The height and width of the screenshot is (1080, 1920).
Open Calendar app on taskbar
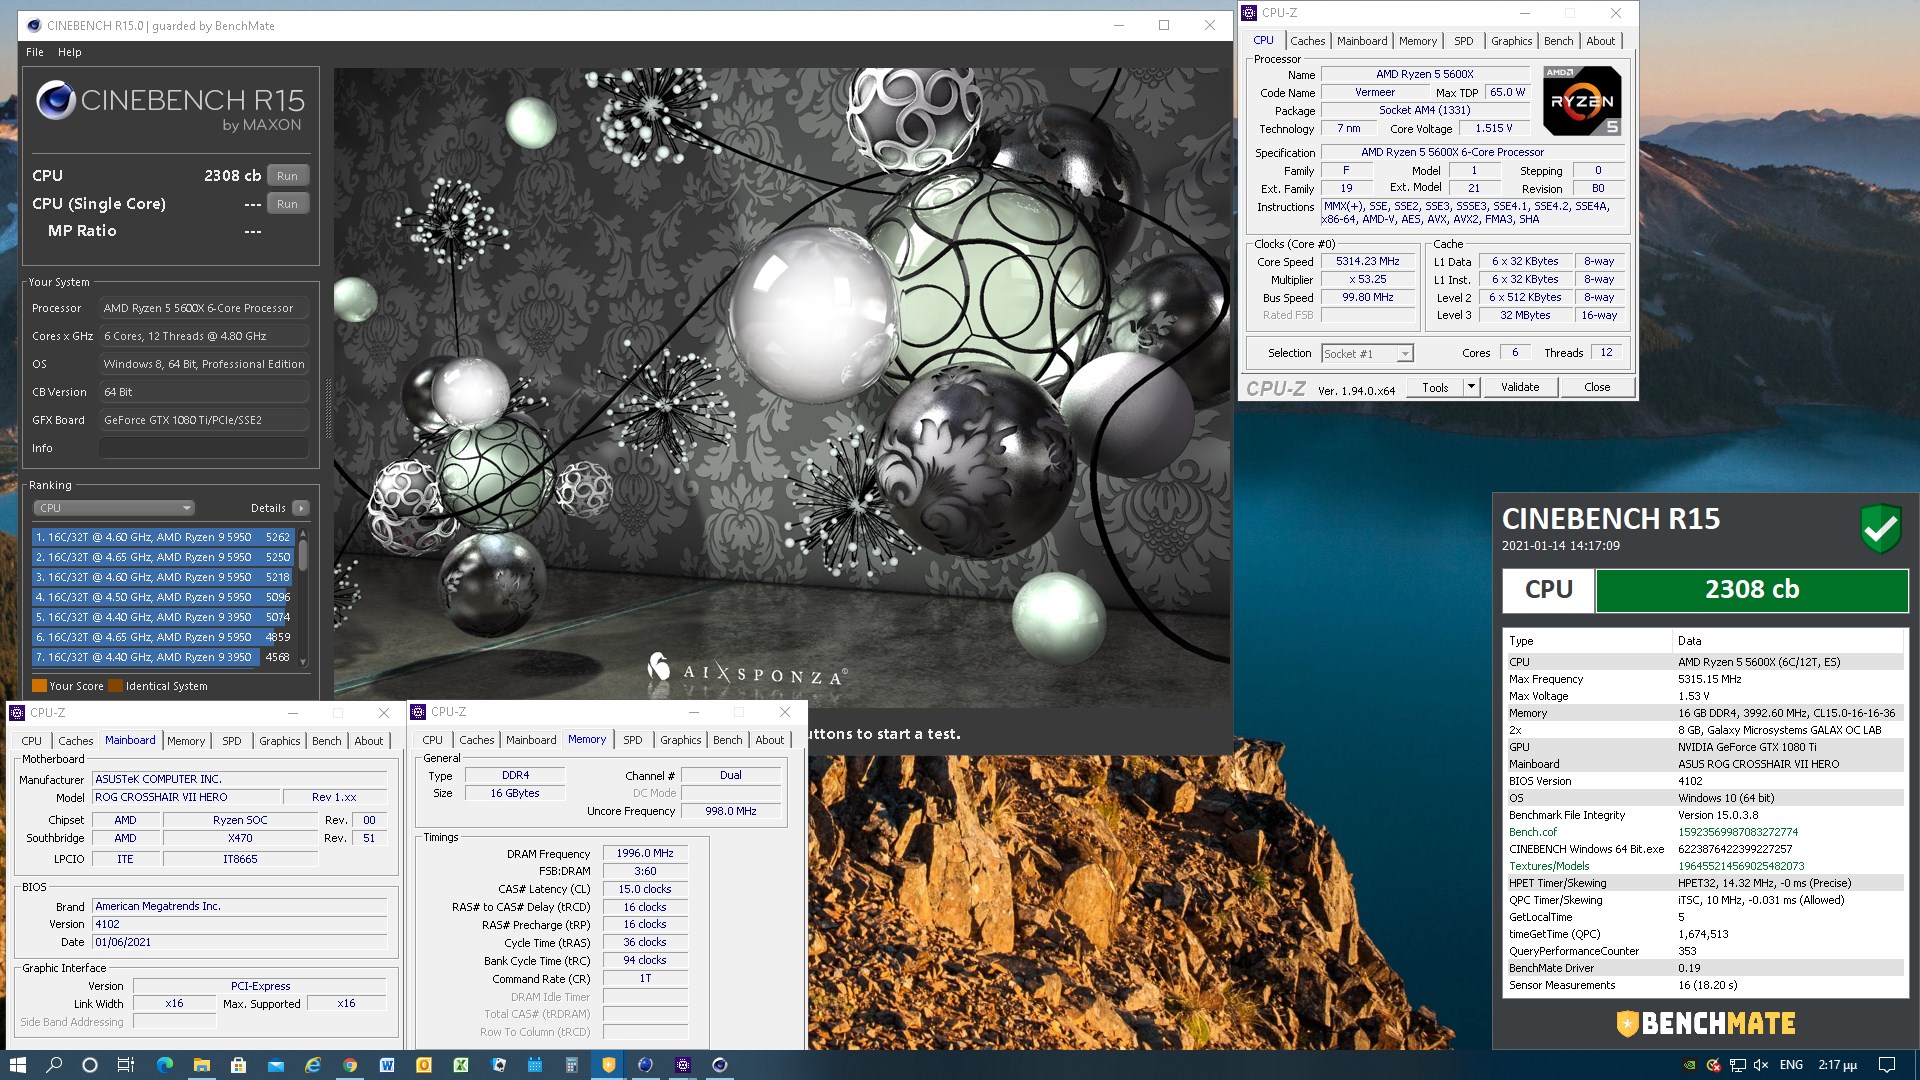[535, 1065]
